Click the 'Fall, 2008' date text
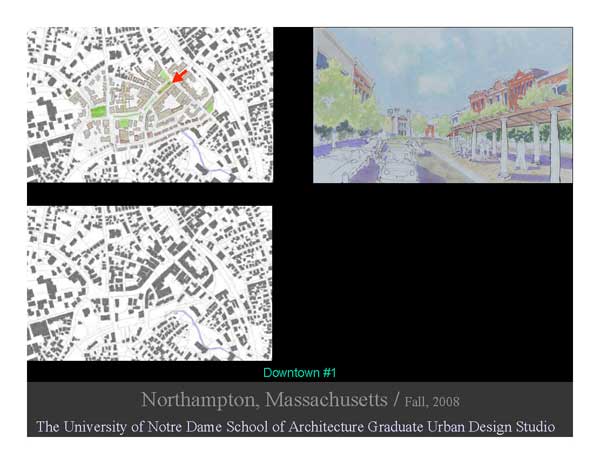 click(x=432, y=402)
